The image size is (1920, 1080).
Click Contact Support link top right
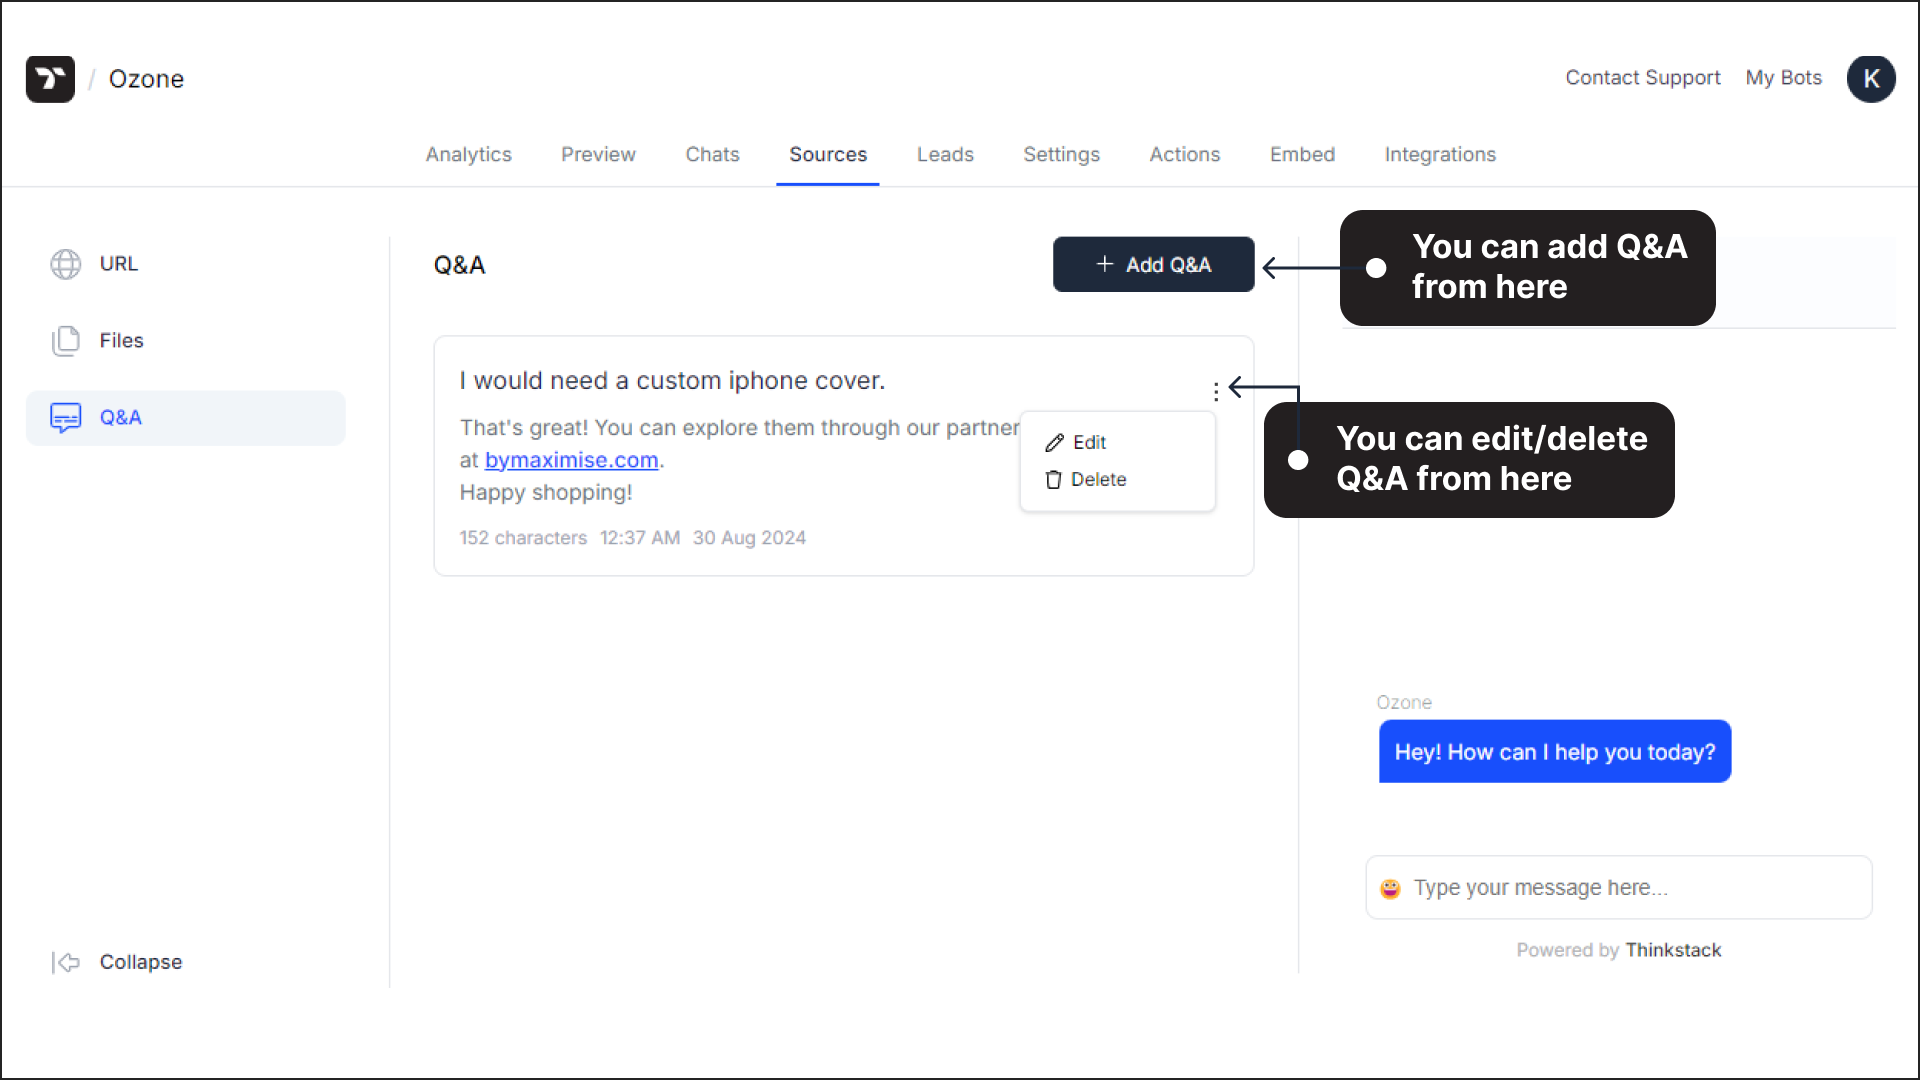coord(1642,78)
